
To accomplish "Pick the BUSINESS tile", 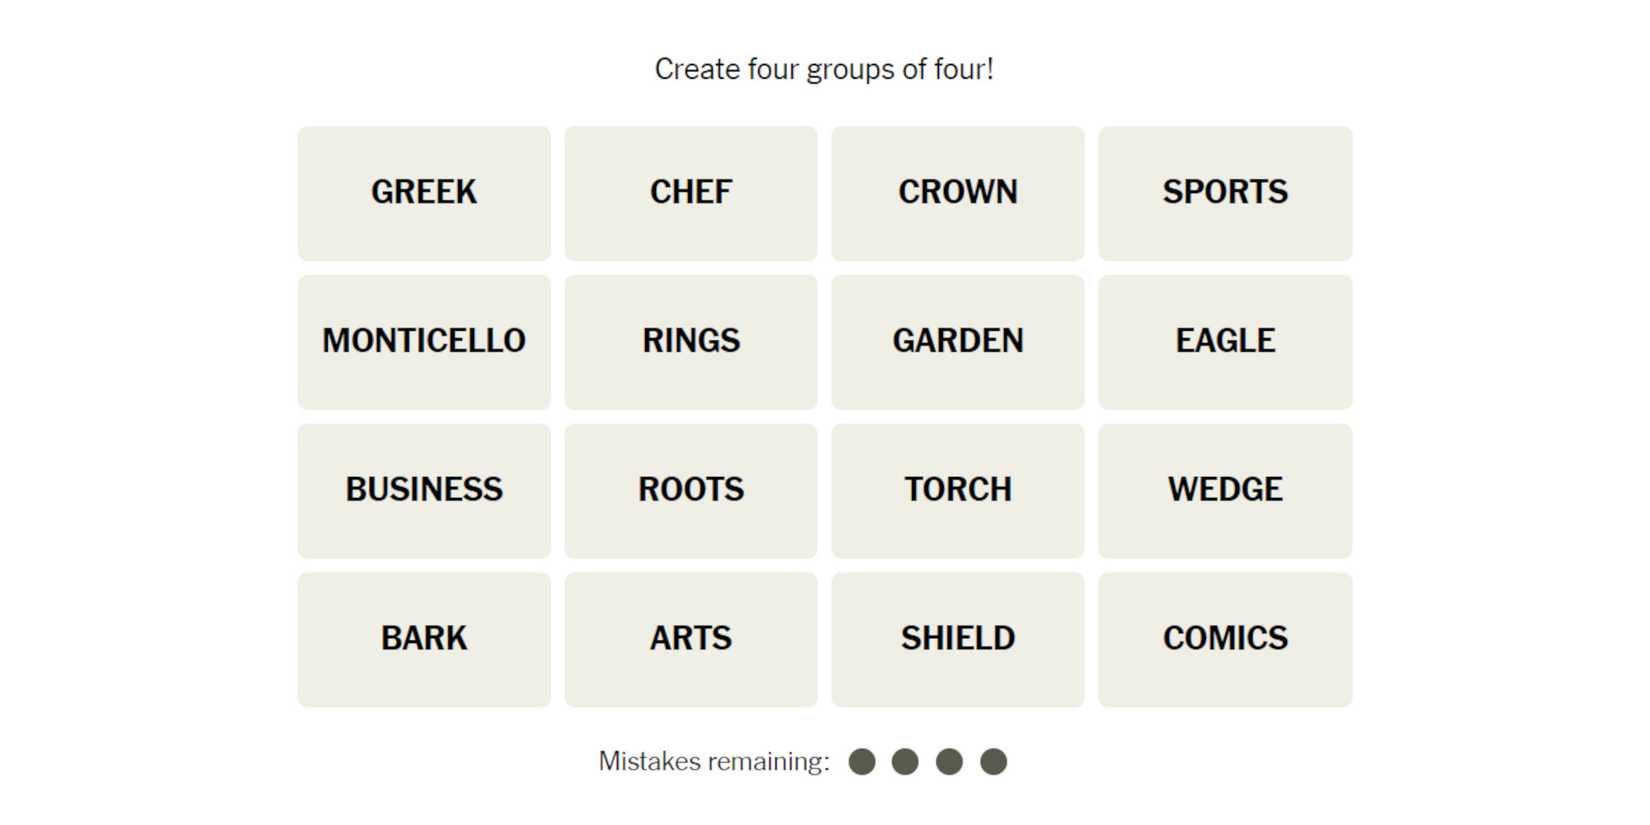I will pos(424,491).
